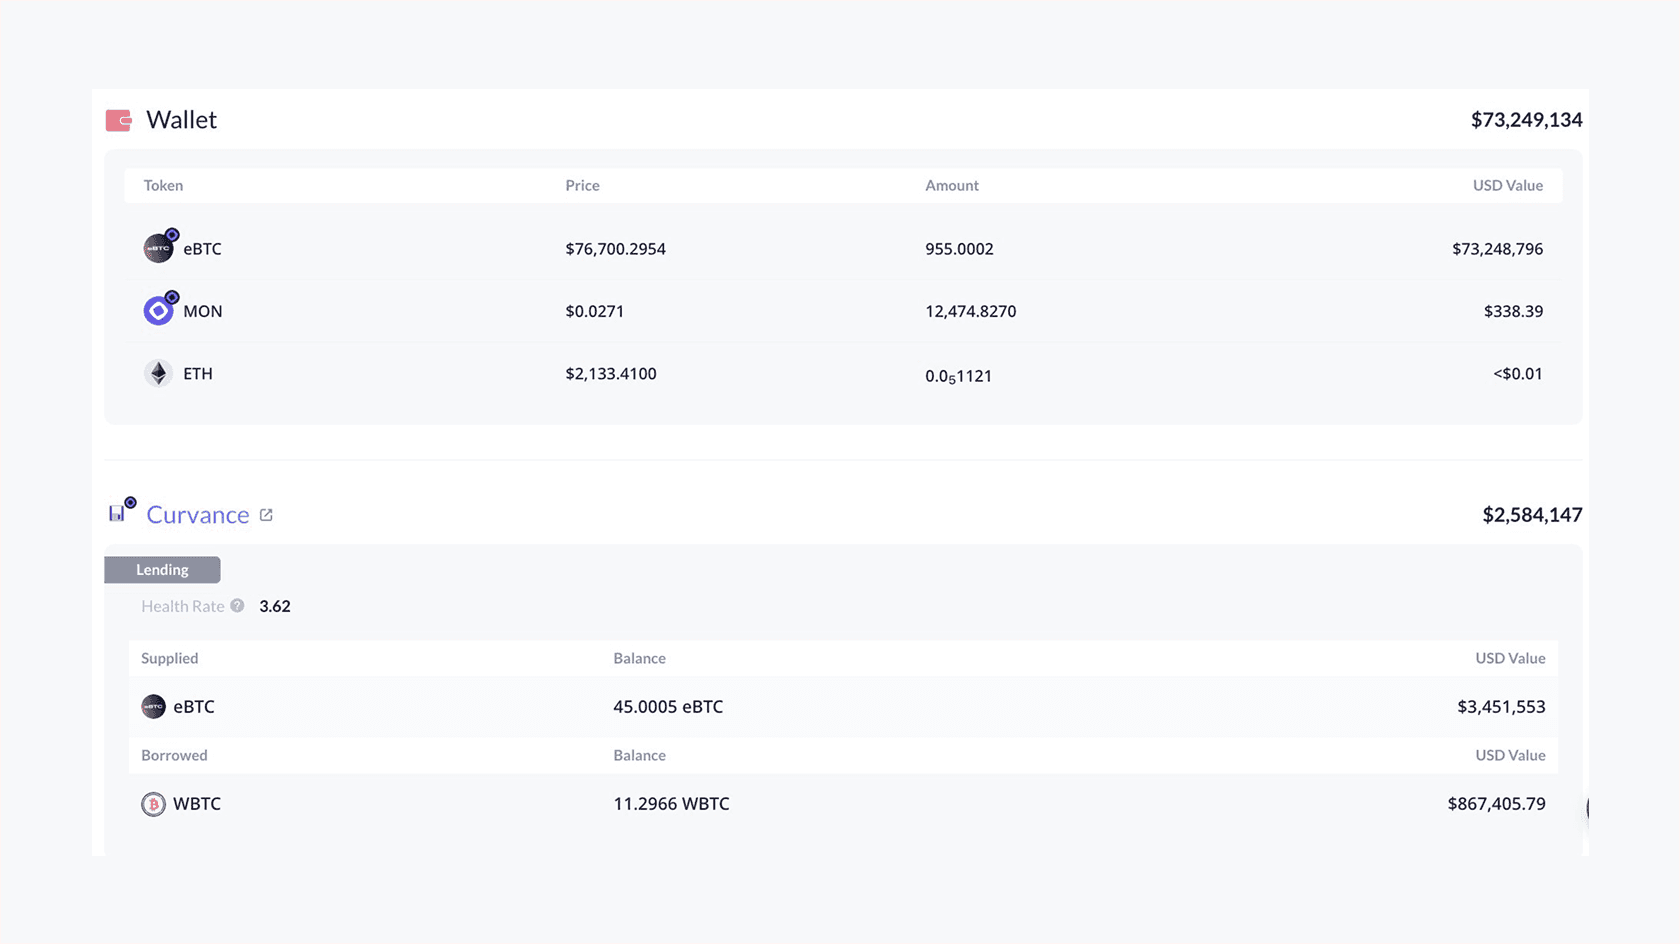This screenshot has width=1680, height=944.
Task: Click the Wallet section heading
Action: coord(181,120)
